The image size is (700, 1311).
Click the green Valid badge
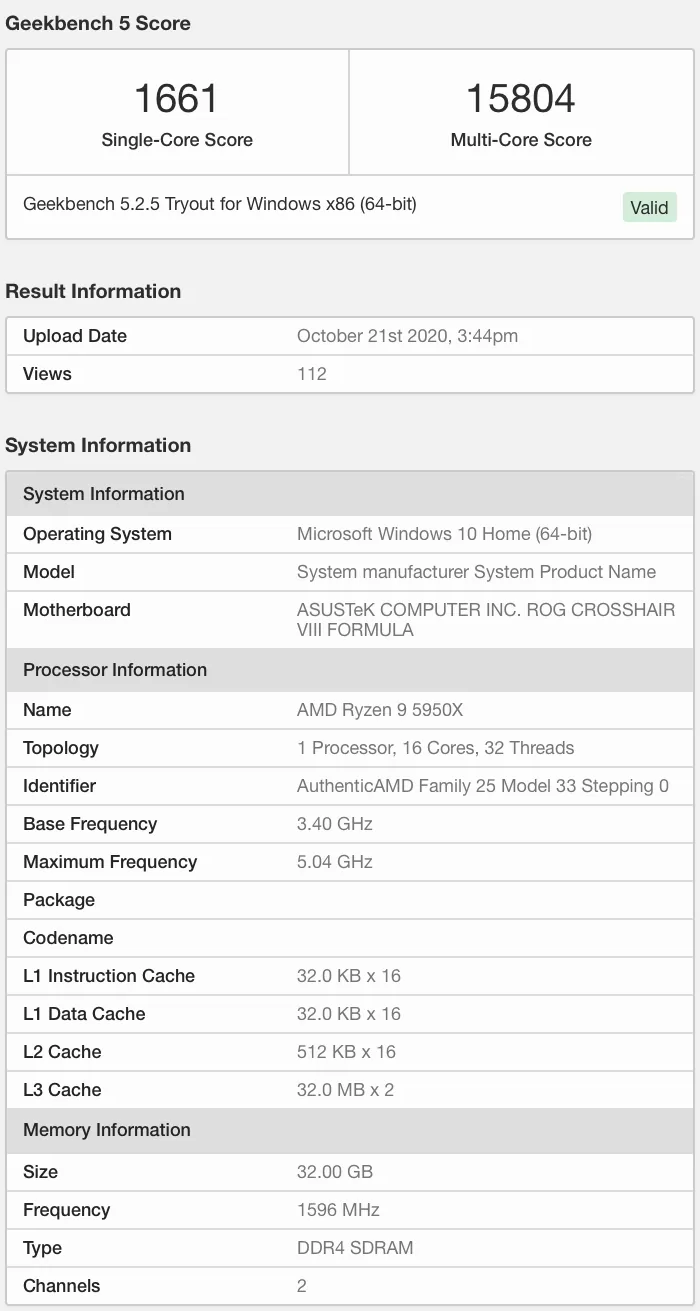coord(649,208)
